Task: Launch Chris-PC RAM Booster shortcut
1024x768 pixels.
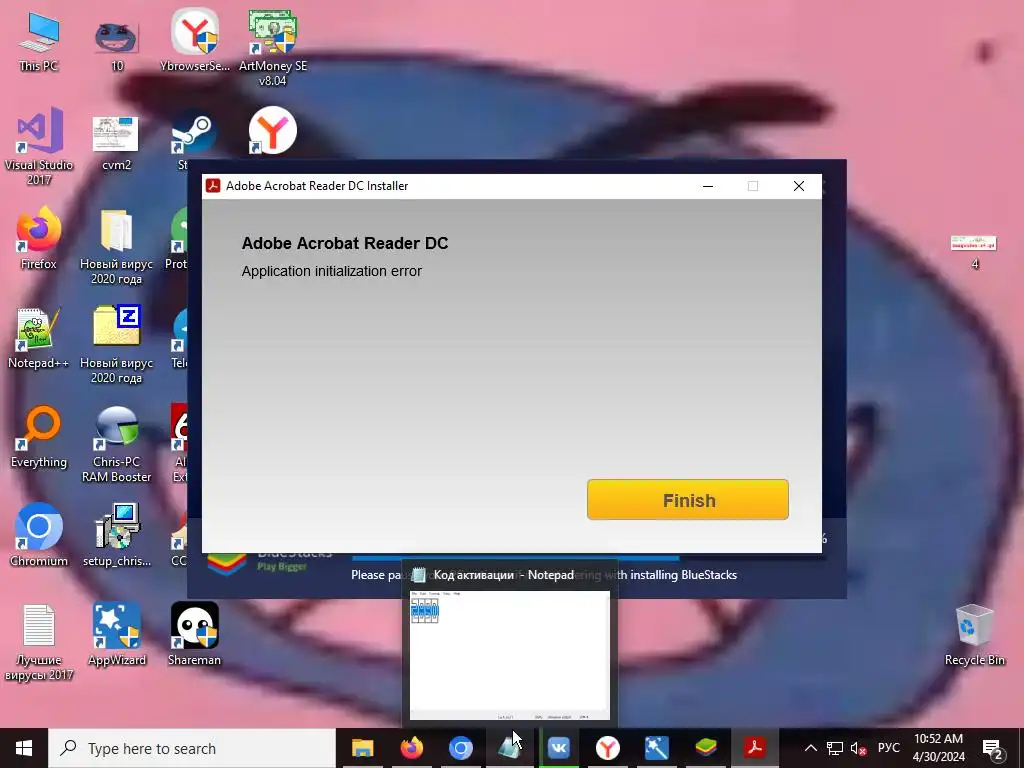Action: 116,443
